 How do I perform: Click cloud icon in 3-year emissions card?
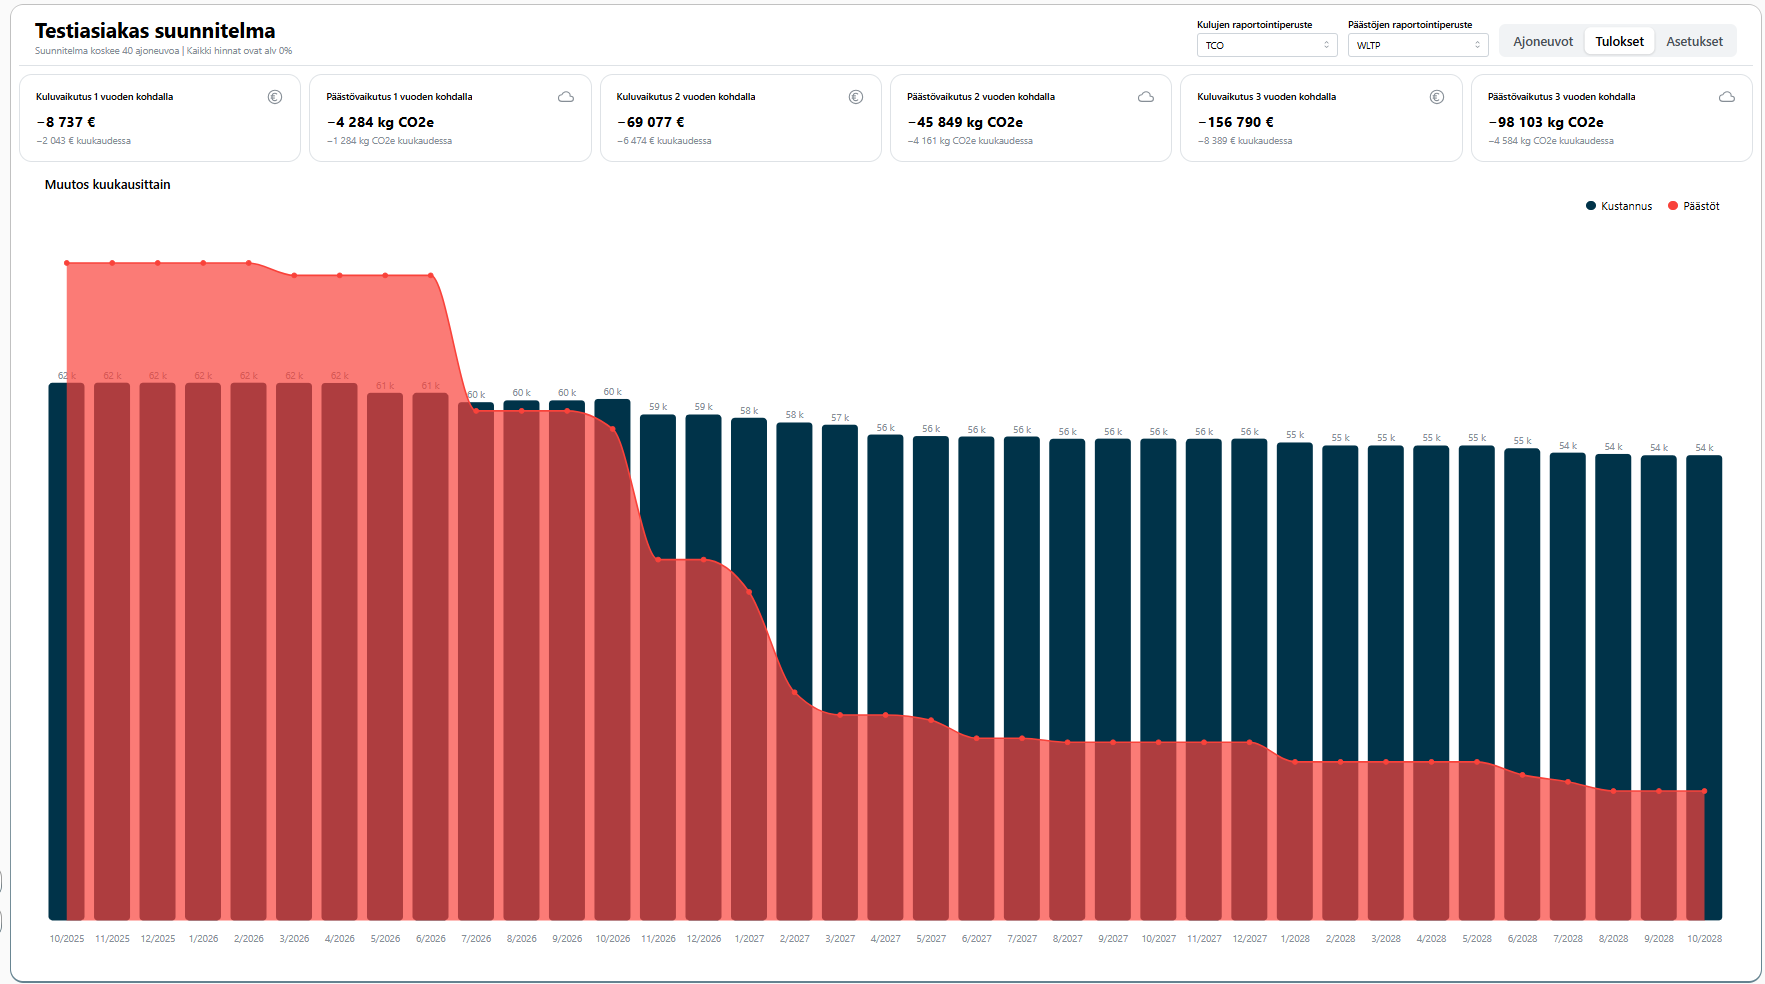click(1727, 97)
